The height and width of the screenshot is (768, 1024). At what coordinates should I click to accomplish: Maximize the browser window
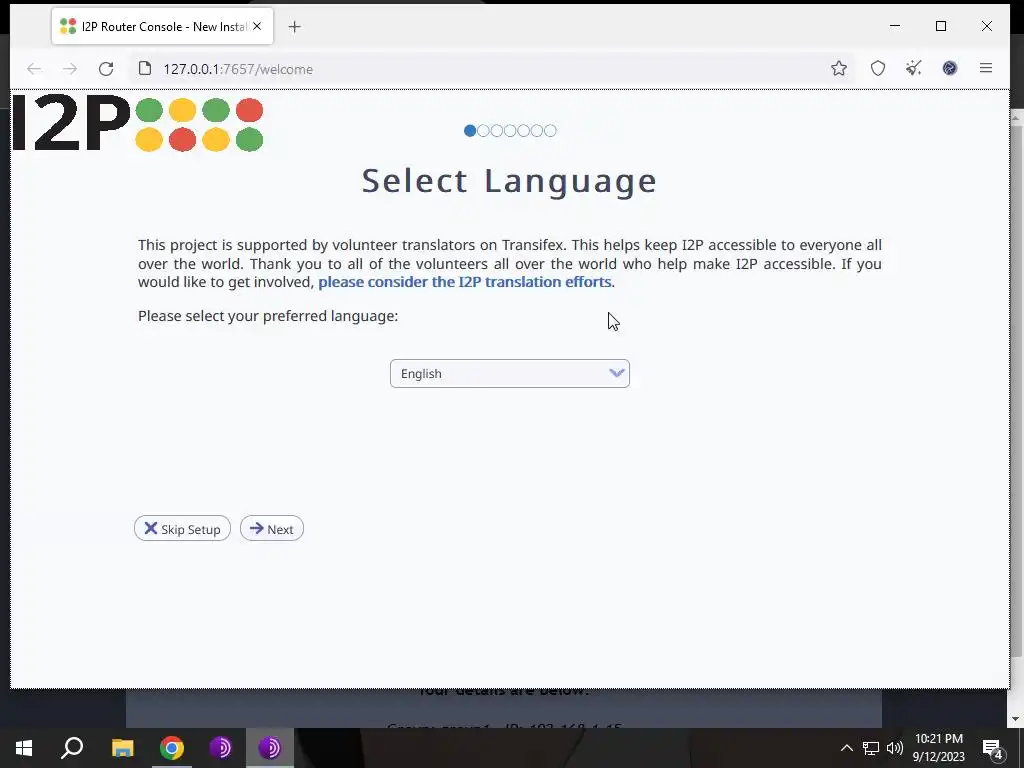click(x=941, y=26)
